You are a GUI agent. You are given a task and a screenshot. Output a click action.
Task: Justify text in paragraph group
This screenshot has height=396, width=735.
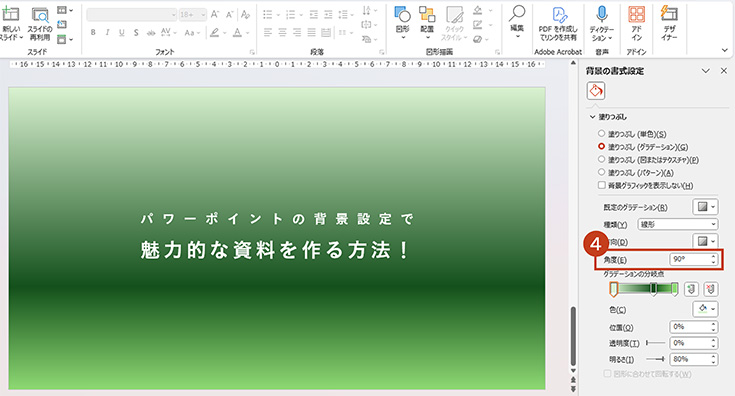(x=311, y=32)
